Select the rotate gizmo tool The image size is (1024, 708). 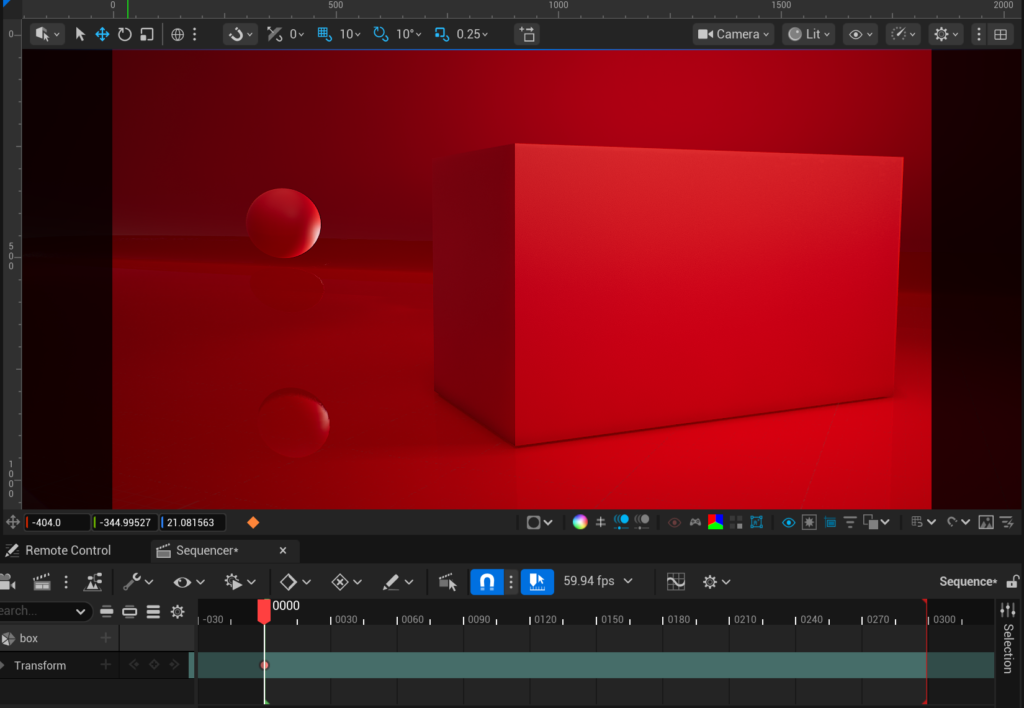pyautogui.click(x=125, y=34)
